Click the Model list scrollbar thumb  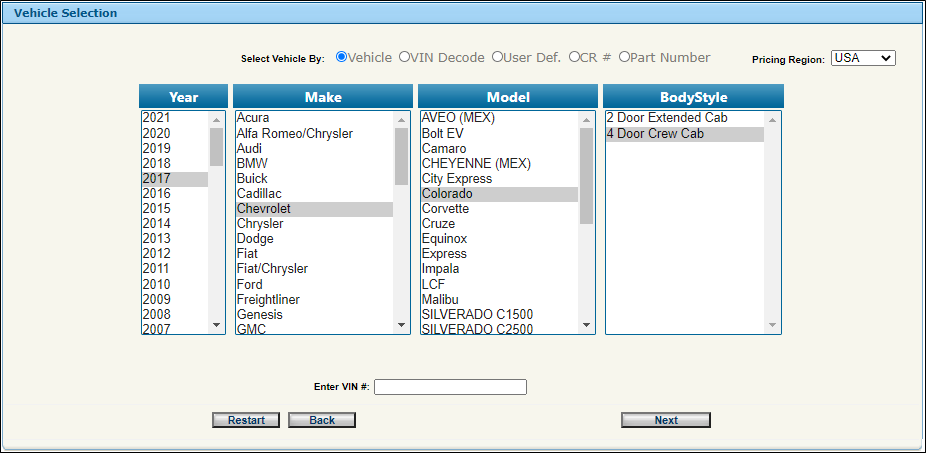[586, 176]
